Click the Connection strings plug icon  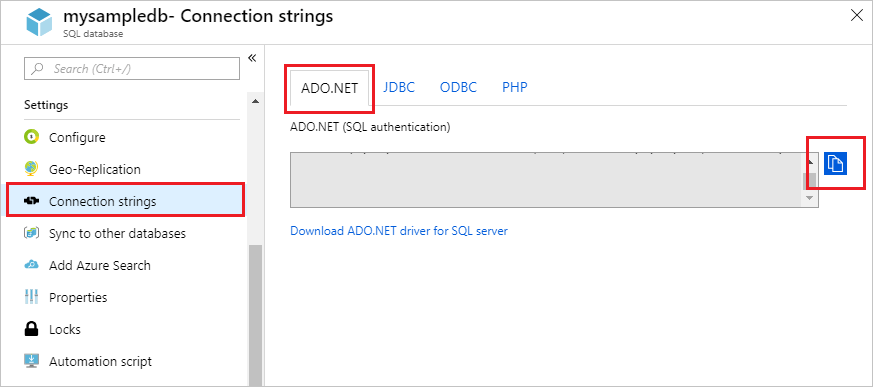coord(31,201)
